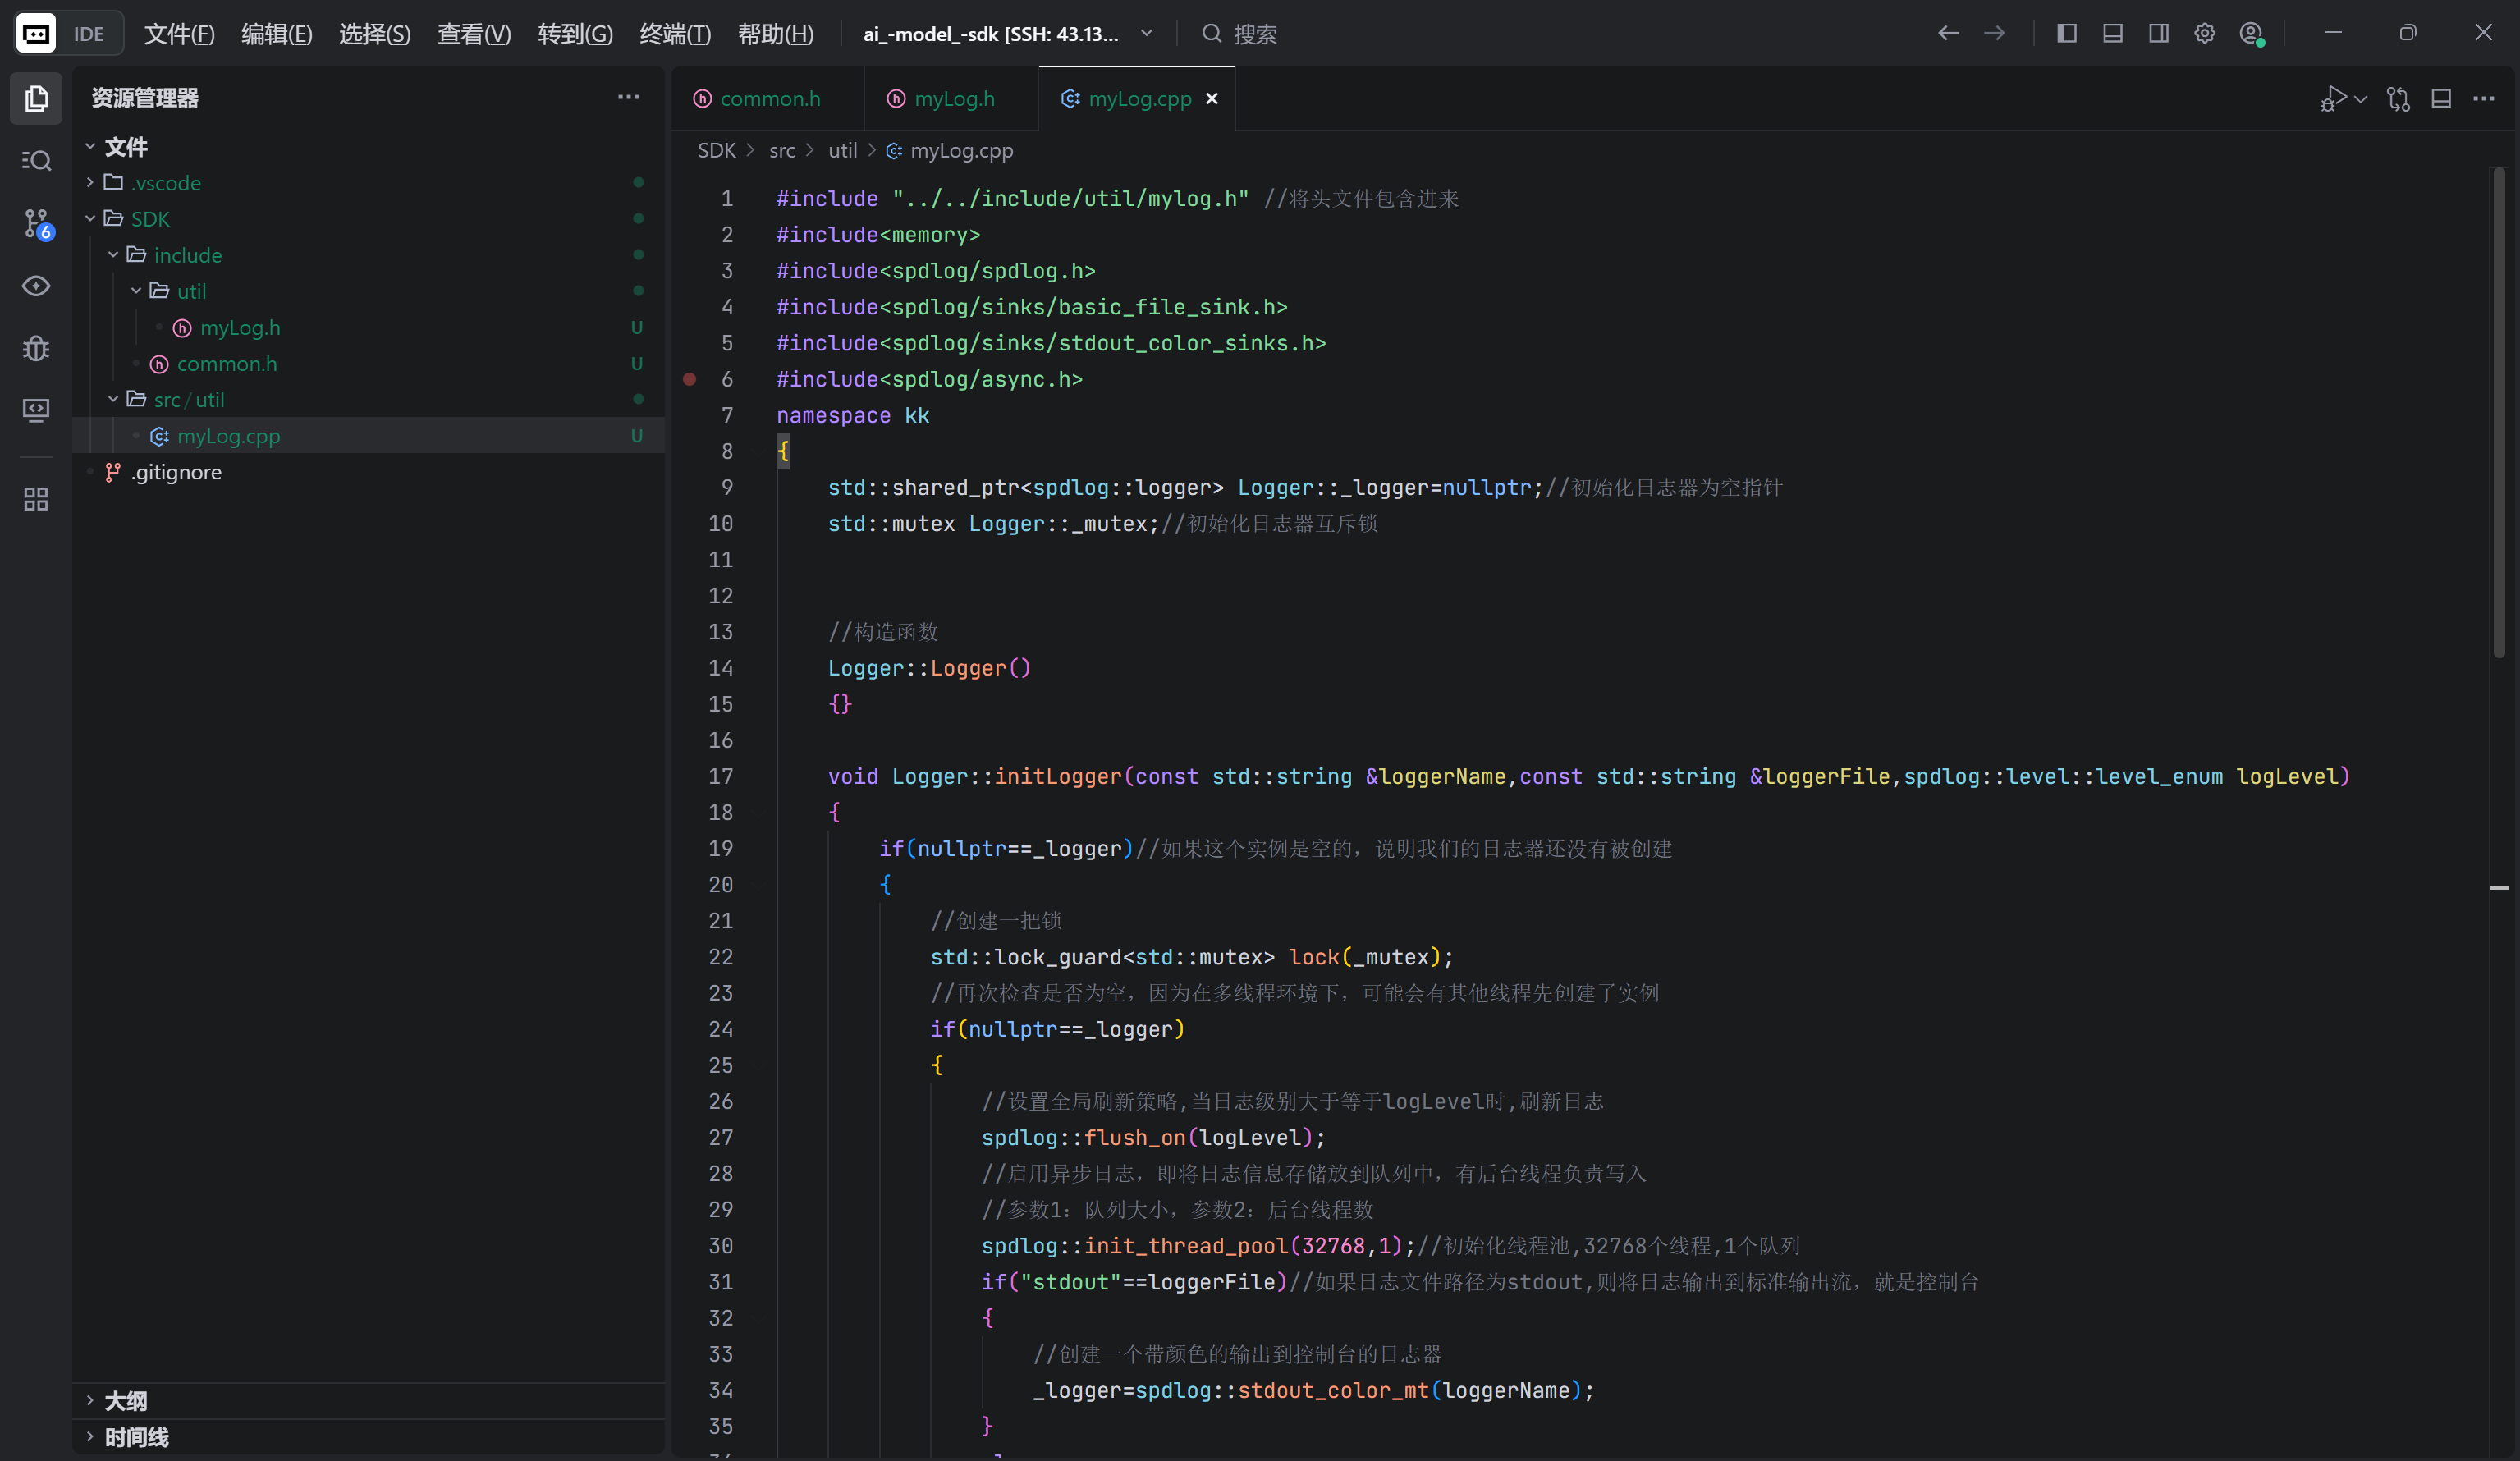Image resolution: width=2520 pixels, height=1461 pixels.
Task: Toggle the bottom panel layout icon
Action: pos(2112,33)
